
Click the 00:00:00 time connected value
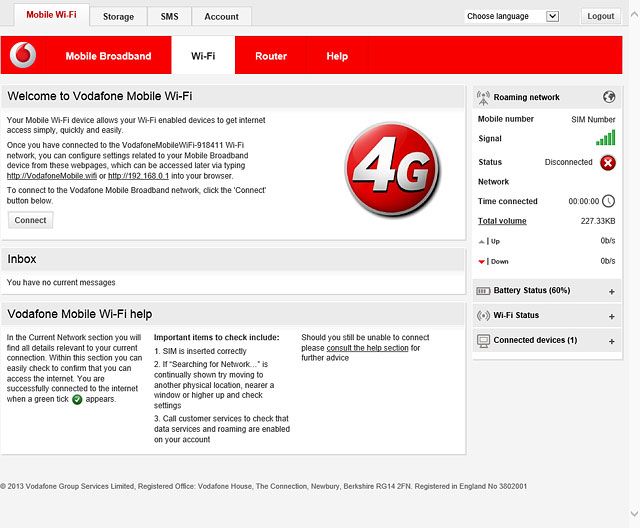pos(584,201)
